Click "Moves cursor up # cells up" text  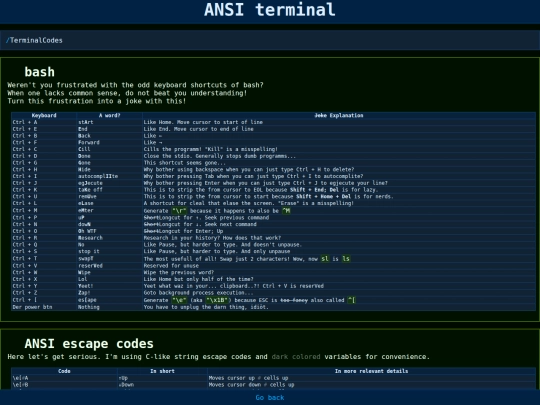(x=248, y=378)
